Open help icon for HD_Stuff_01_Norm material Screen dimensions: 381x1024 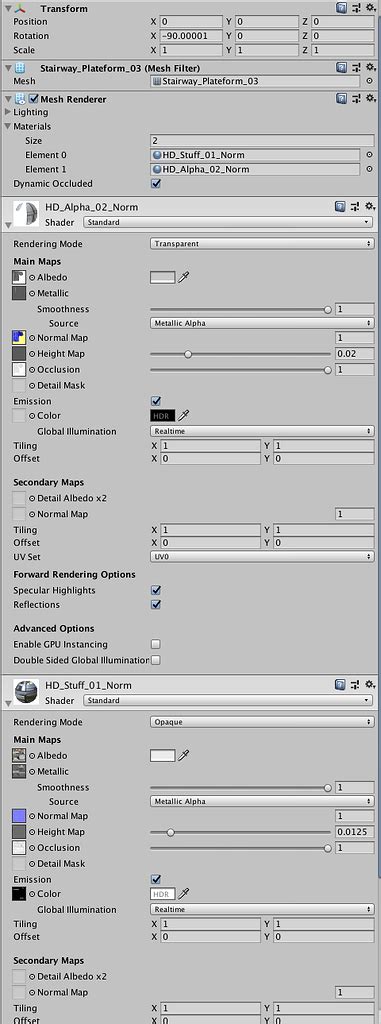341,684
